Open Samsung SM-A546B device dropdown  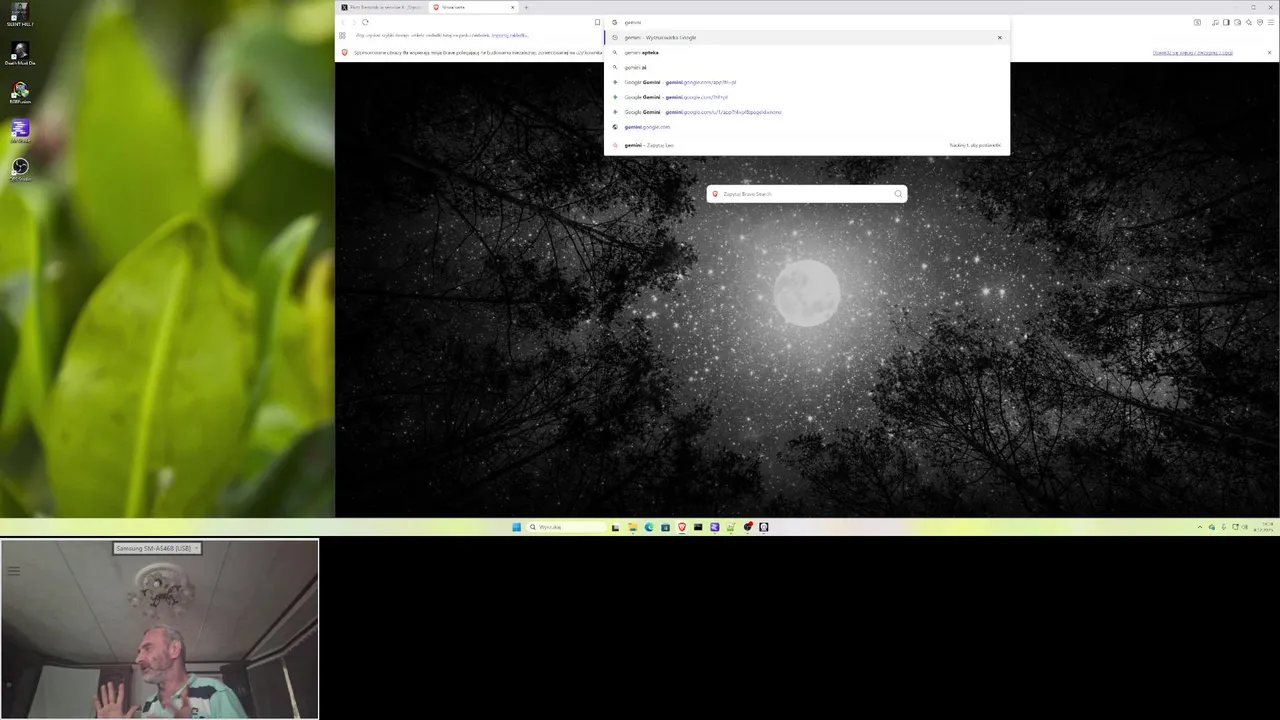pyautogui.click(x=158, y=548)
